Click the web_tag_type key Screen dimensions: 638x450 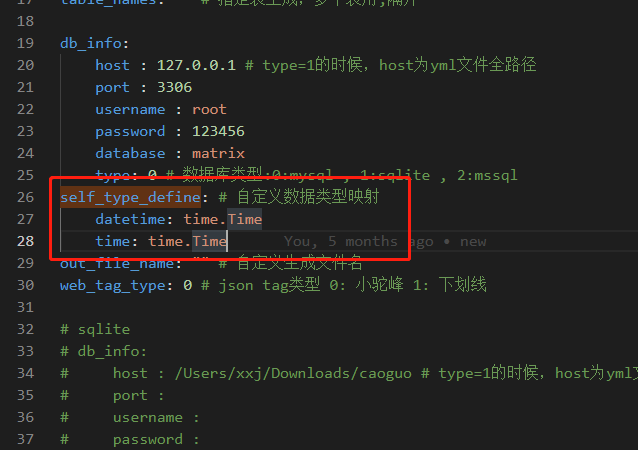click(113, 285)
